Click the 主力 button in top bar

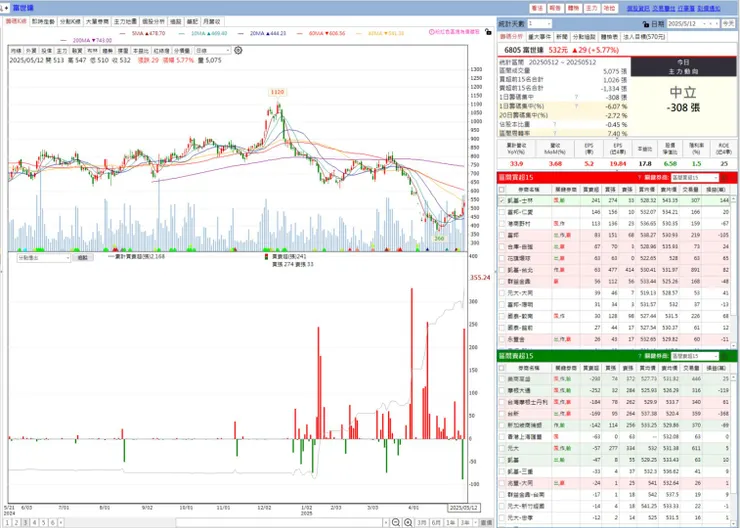point(591,8)
